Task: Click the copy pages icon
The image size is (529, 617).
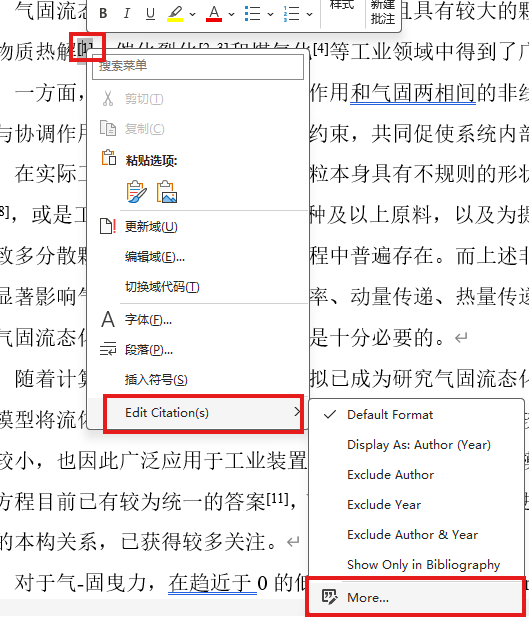Action: tap(108, 129)
